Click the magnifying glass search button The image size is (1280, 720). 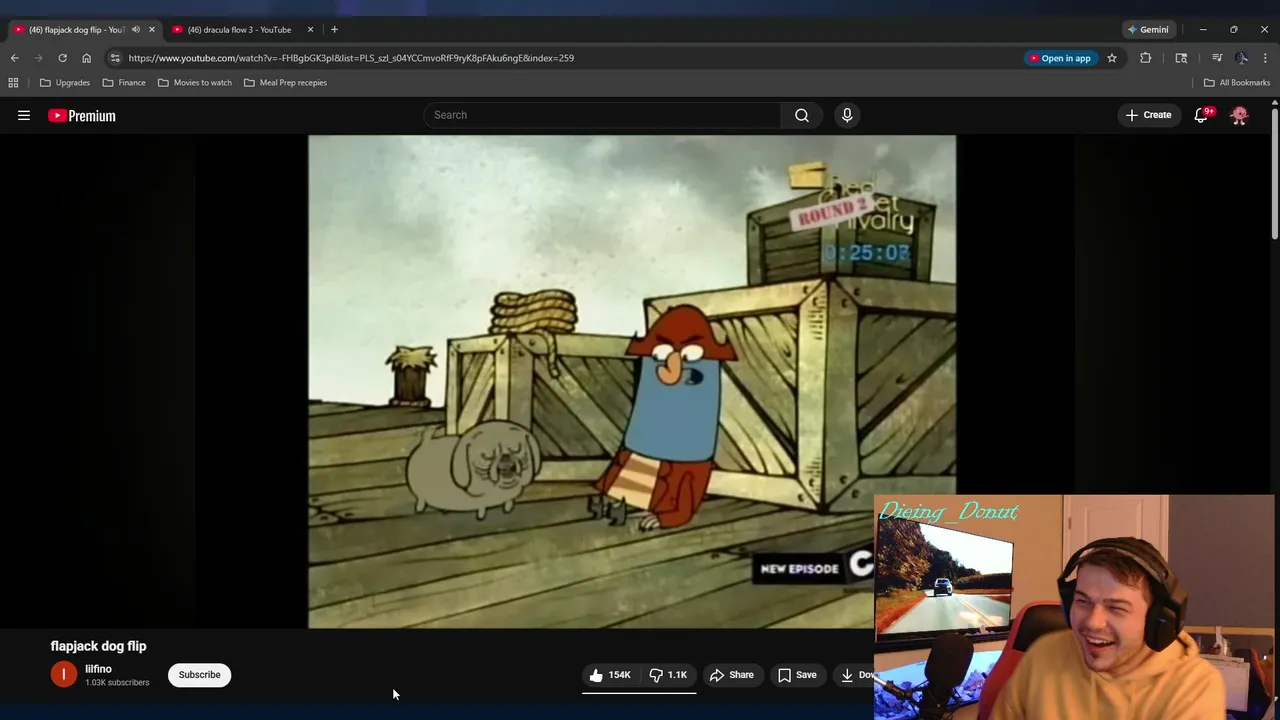tap(802, 115)
